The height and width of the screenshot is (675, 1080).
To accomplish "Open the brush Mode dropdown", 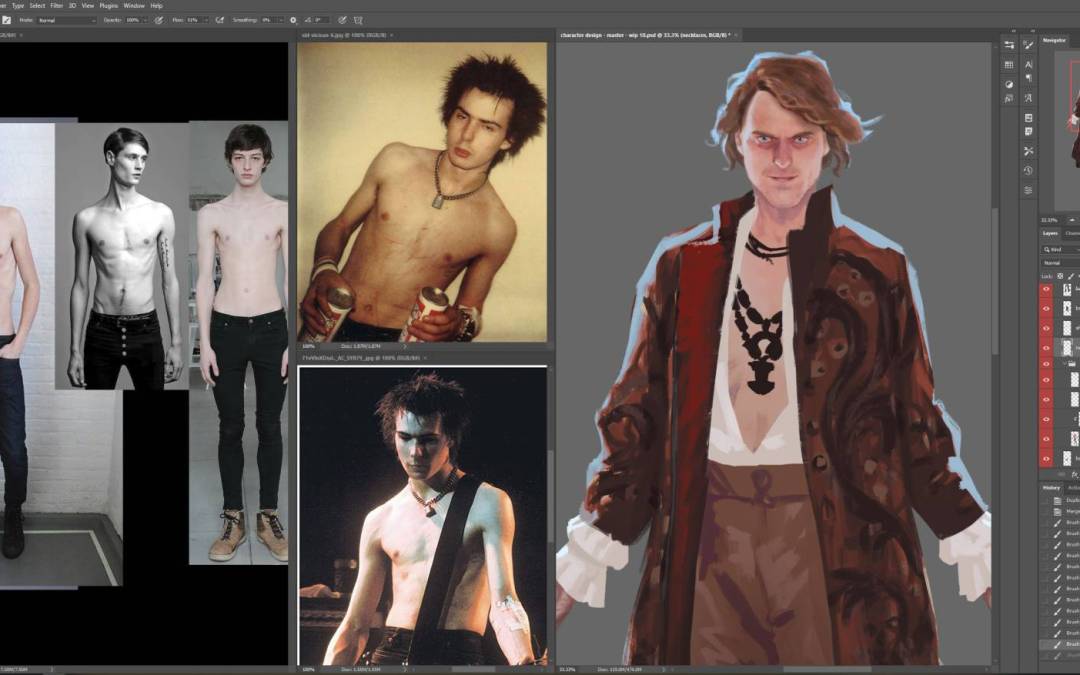I will pyautogui.click(x=67, y=19).
